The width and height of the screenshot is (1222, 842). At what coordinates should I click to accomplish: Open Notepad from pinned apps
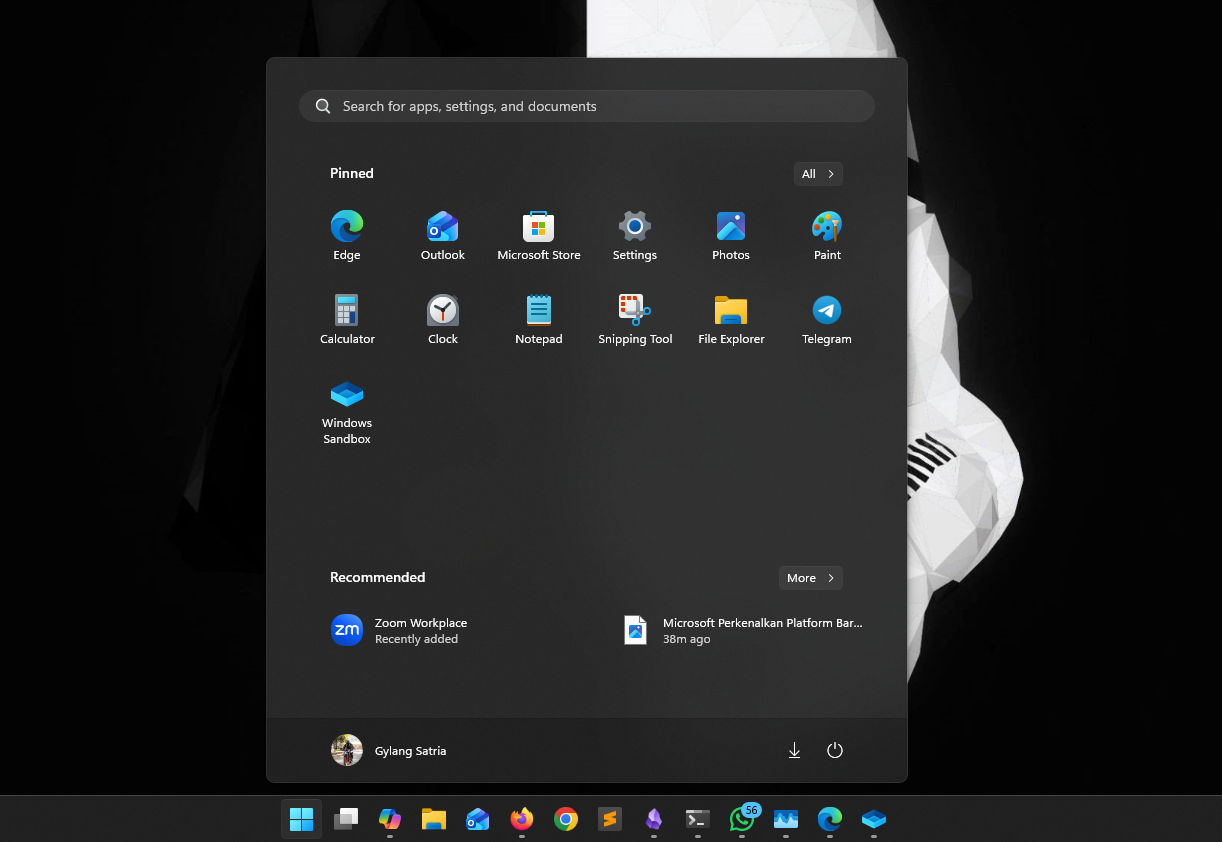(x=538, y=319)
